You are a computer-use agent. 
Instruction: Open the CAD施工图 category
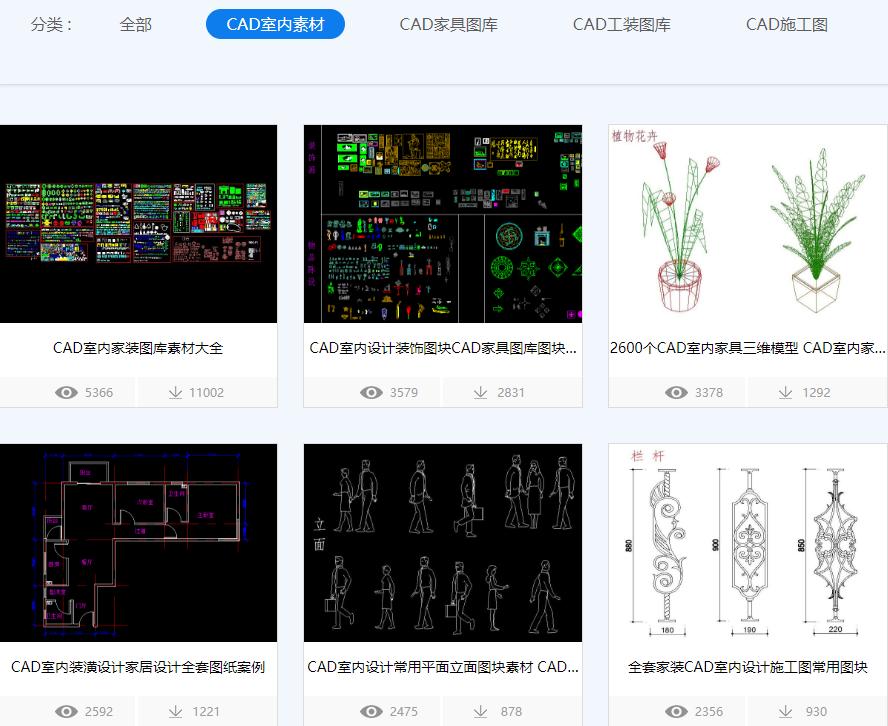pos(787,23)
